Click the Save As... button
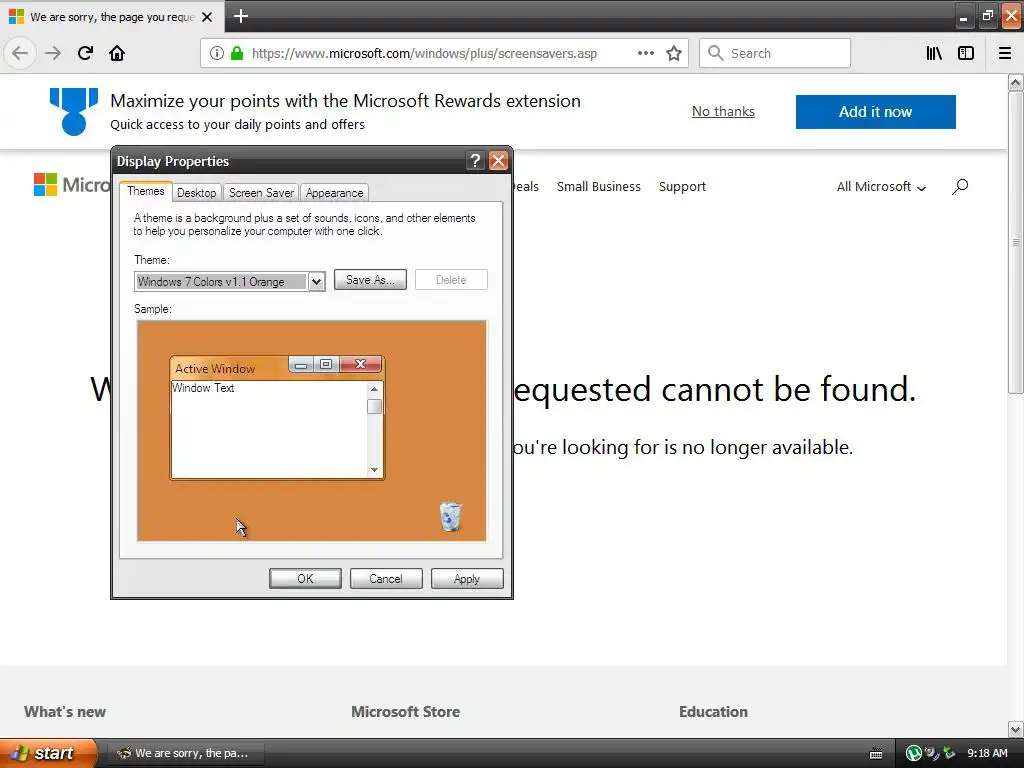 click(370, 280)
